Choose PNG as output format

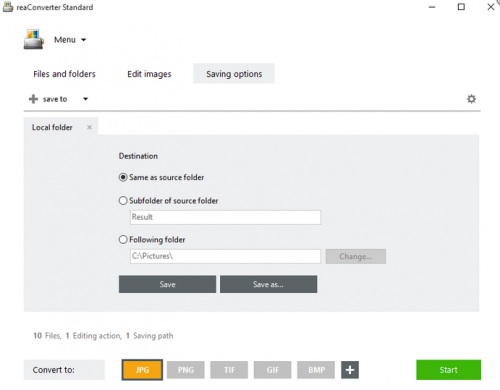(186, 370)
